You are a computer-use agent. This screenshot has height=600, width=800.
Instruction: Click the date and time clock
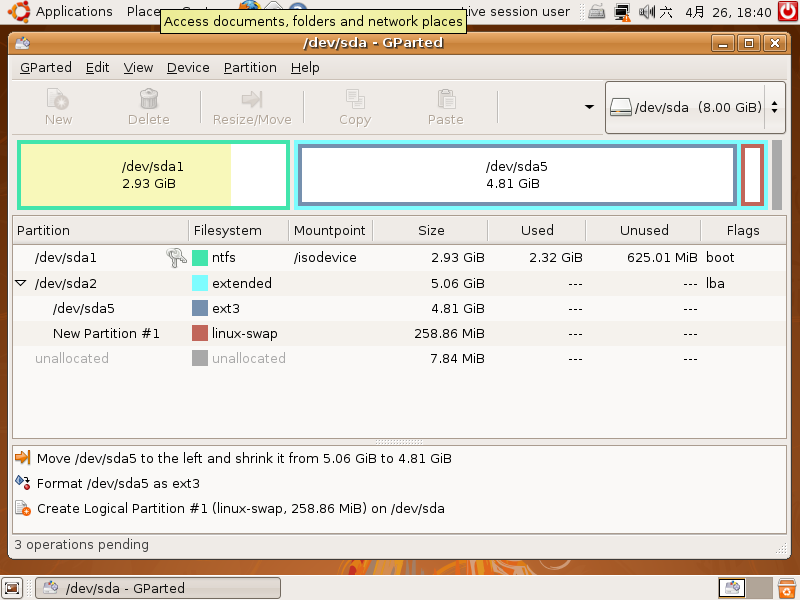click(x=728, y=12)
